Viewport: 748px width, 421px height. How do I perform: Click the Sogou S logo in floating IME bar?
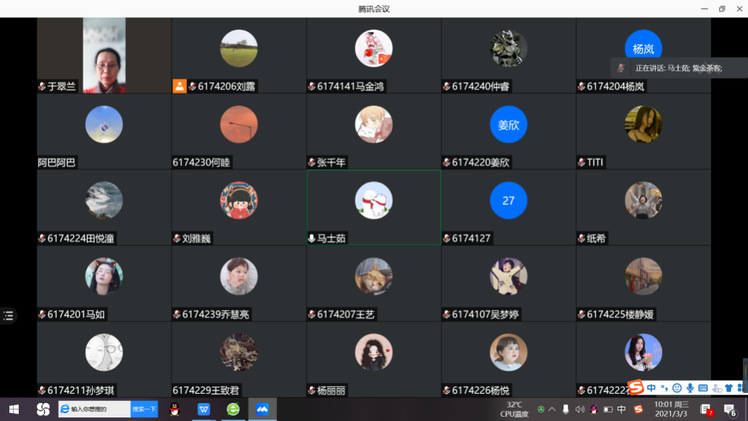[x=636, y=388]
